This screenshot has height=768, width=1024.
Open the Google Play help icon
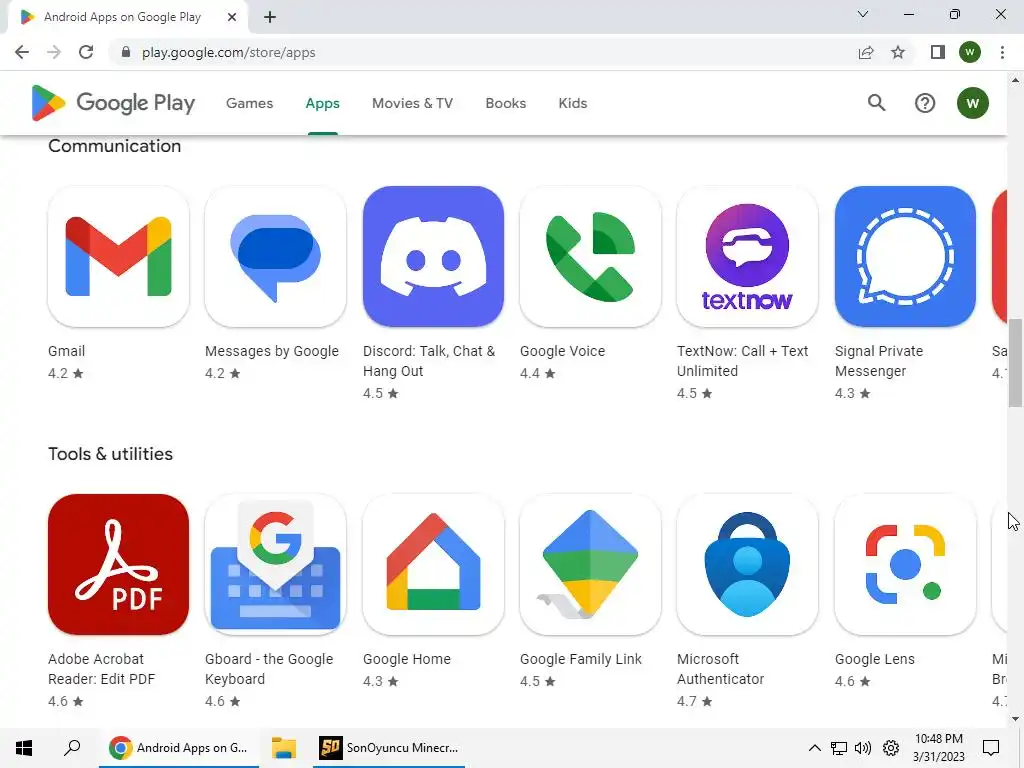click(925, 103)
